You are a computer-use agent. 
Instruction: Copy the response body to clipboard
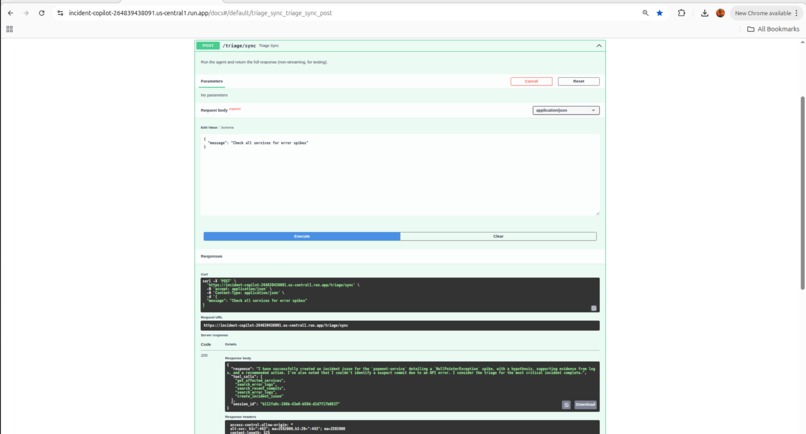(x=566, y=405)
